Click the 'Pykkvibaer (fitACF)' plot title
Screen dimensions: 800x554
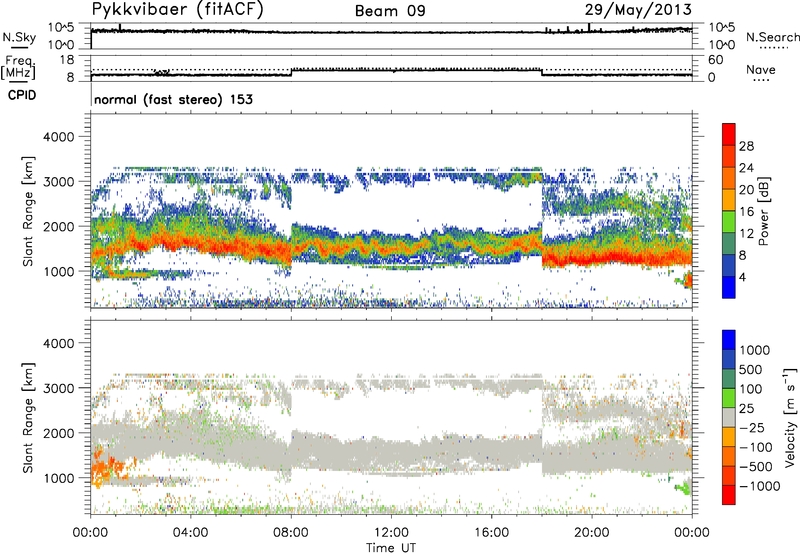177,10
